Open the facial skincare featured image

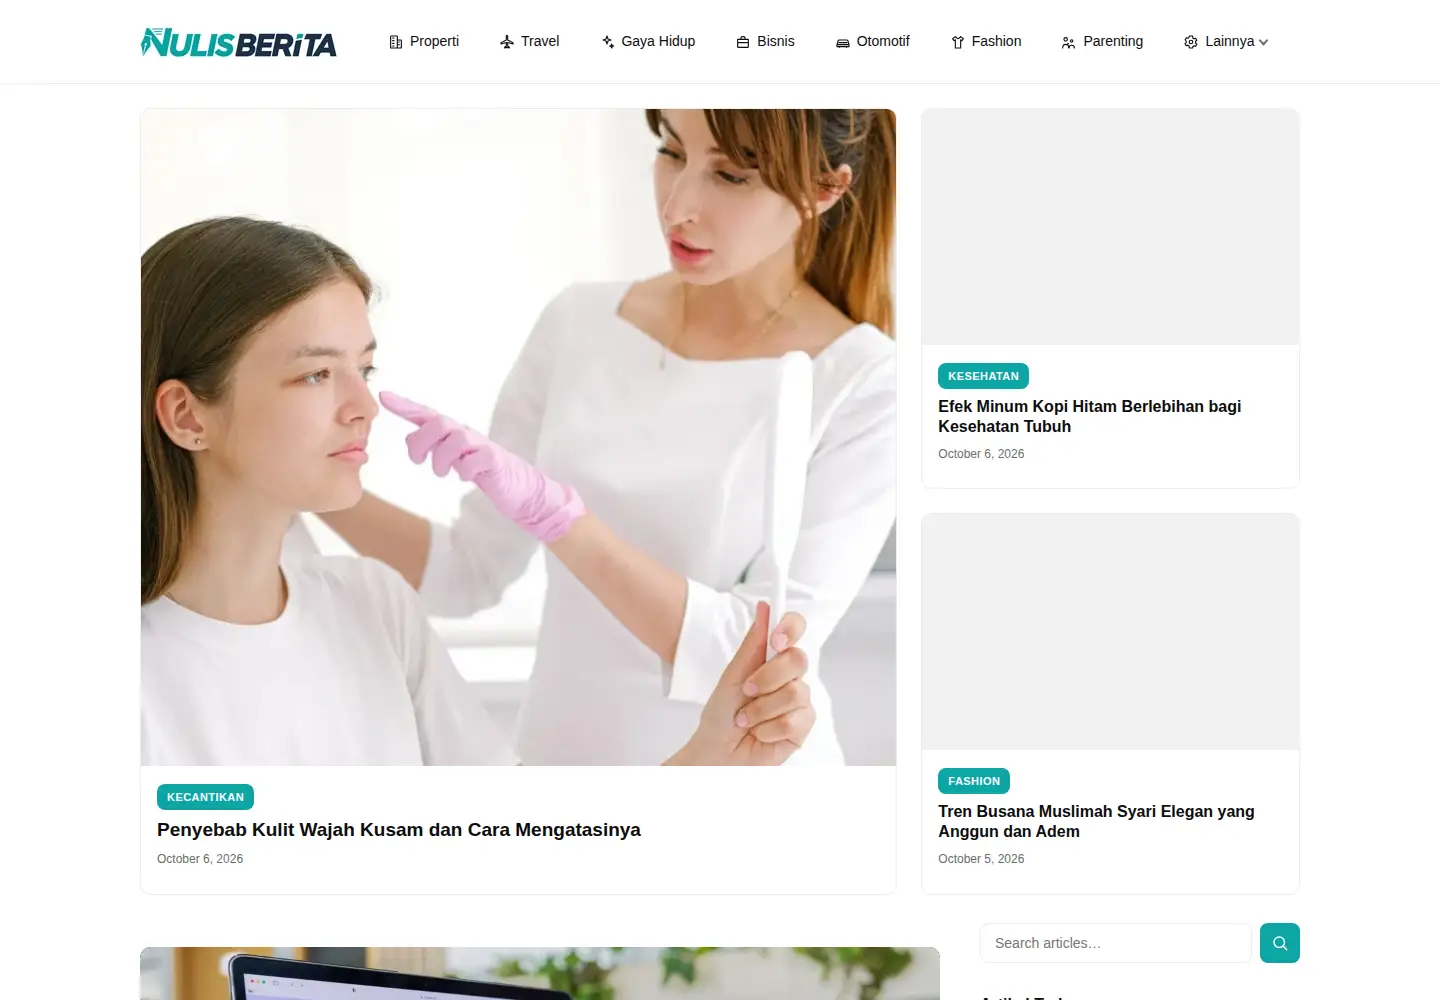(518, 437)
